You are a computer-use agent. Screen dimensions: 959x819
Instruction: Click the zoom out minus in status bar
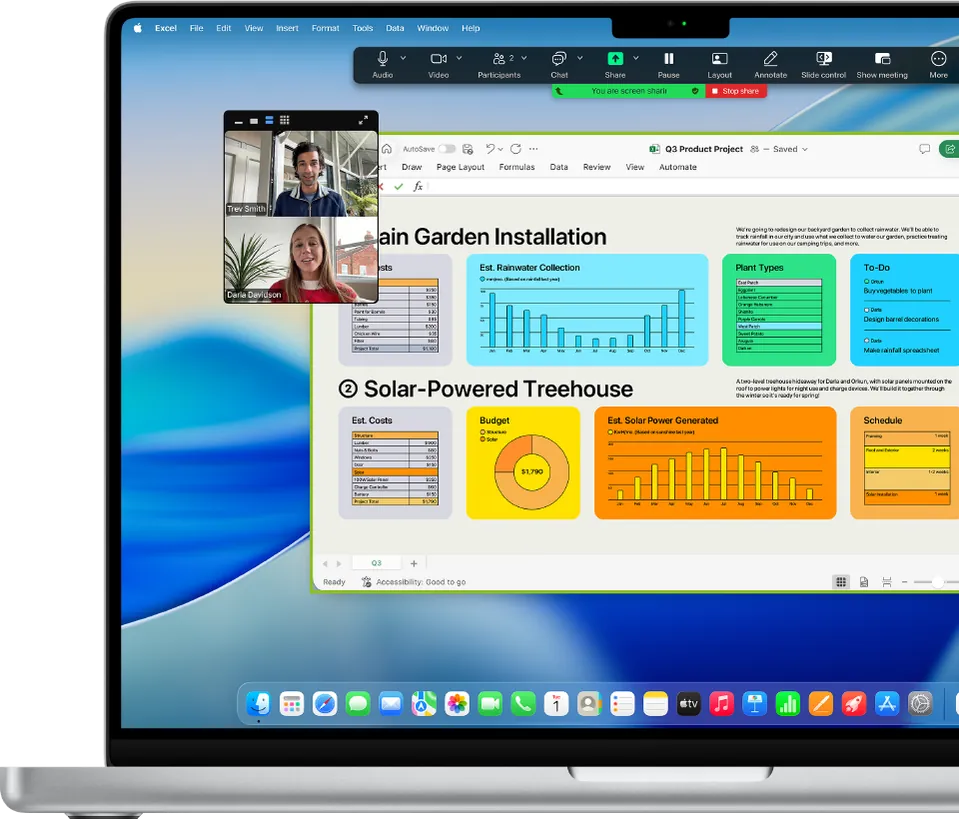click(904, 582)
